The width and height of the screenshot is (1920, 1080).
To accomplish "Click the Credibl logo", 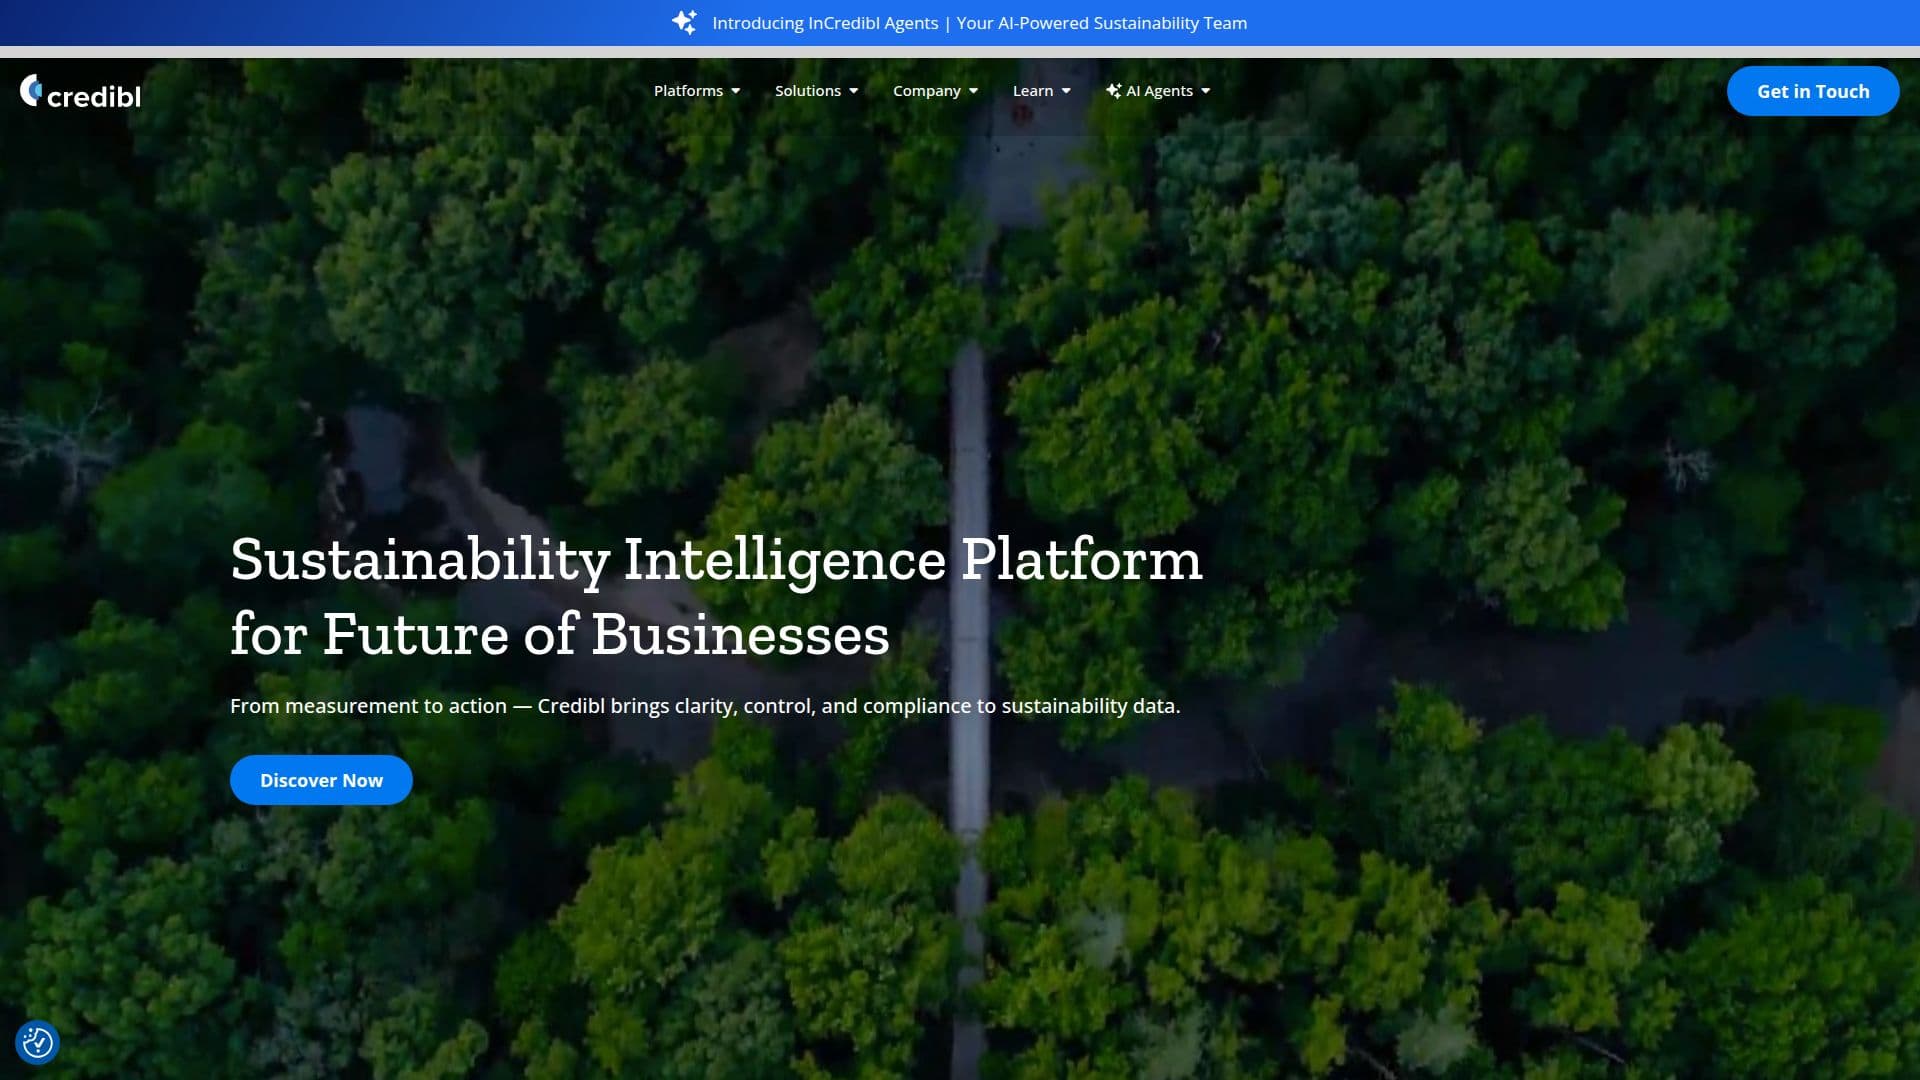I will click(x=80, y=92).
